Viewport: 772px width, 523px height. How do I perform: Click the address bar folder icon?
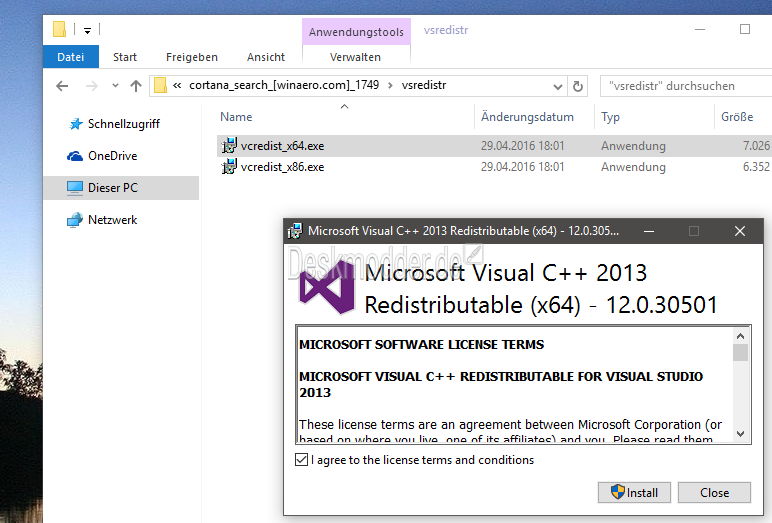161,85
